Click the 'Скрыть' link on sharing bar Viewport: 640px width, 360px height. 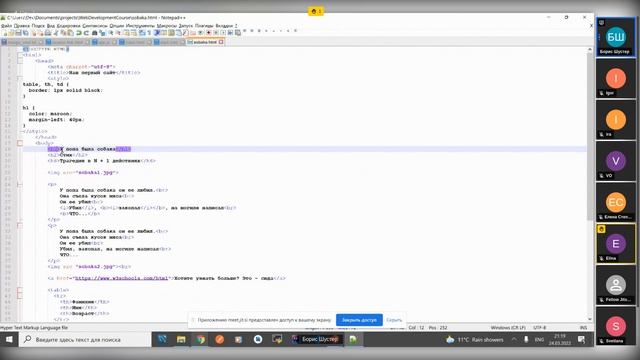coord(394,320)
